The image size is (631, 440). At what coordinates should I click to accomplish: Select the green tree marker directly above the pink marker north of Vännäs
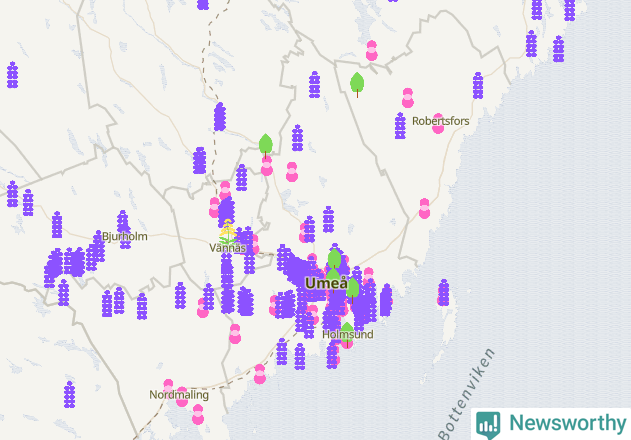(x=266, y=145)
